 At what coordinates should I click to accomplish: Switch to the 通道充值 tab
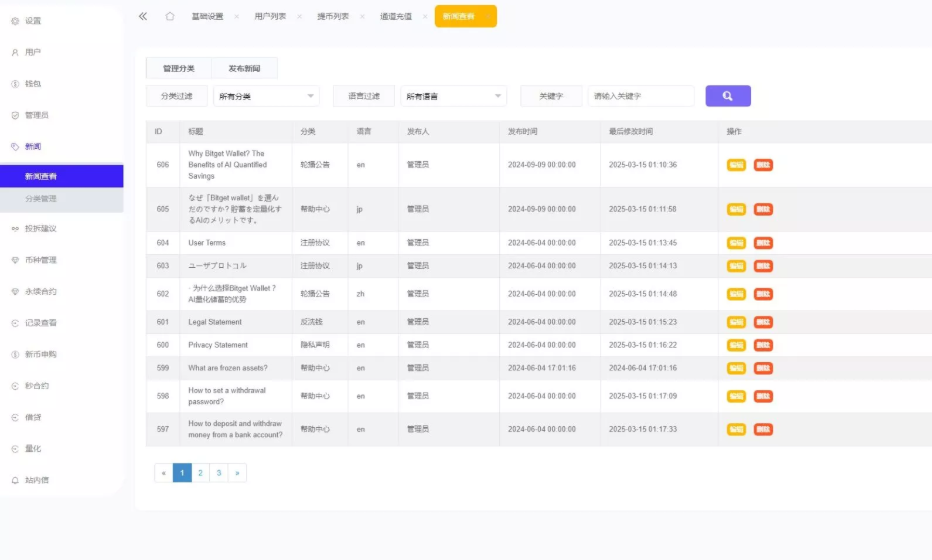(396, 17)
